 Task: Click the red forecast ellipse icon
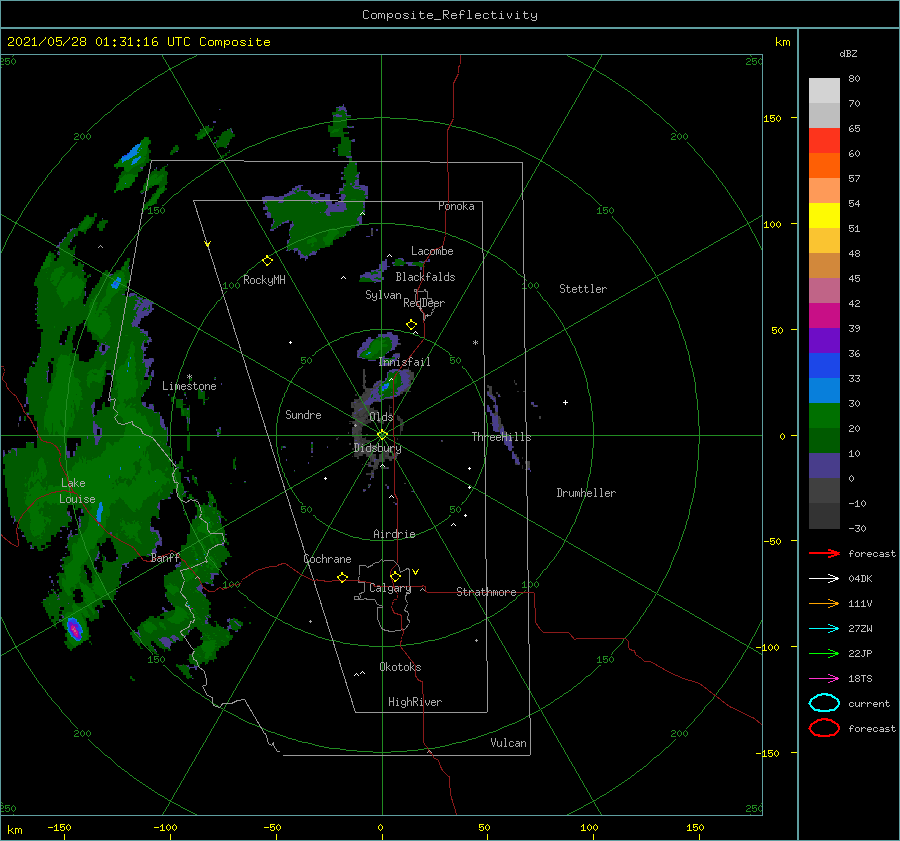[824, 728]
